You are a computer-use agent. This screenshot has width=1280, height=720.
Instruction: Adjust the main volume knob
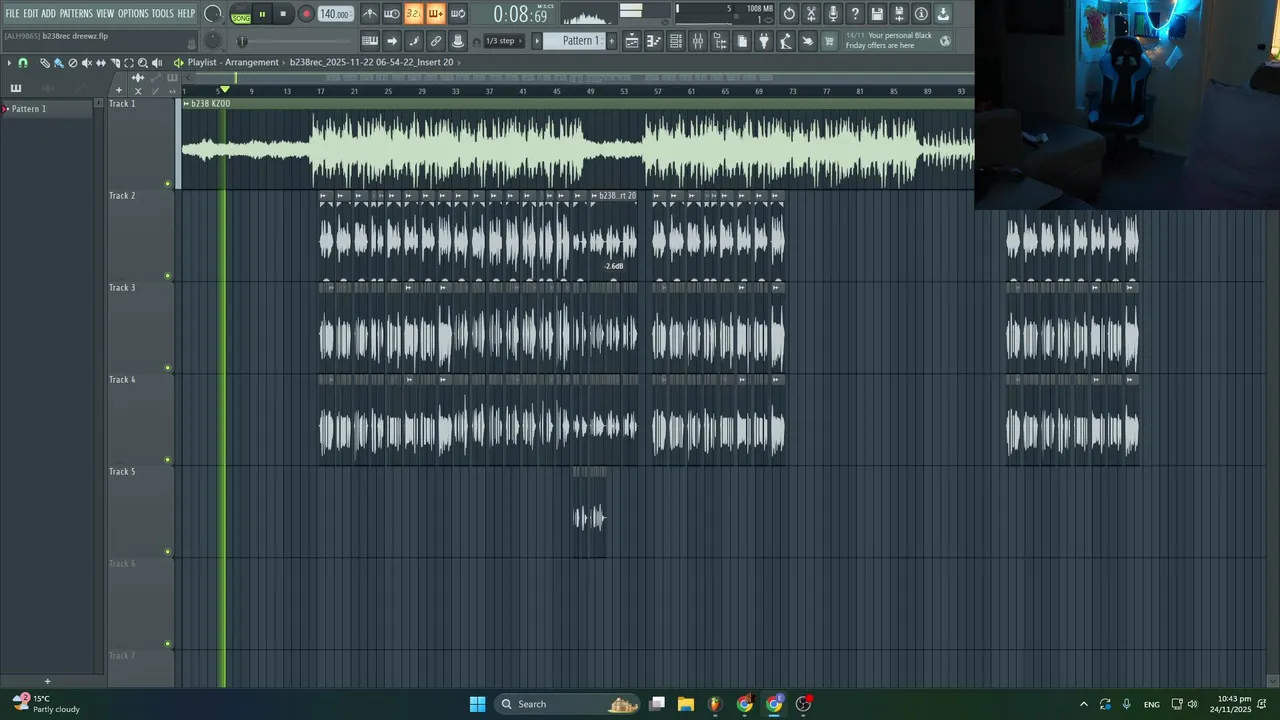(x=212, y=14)
